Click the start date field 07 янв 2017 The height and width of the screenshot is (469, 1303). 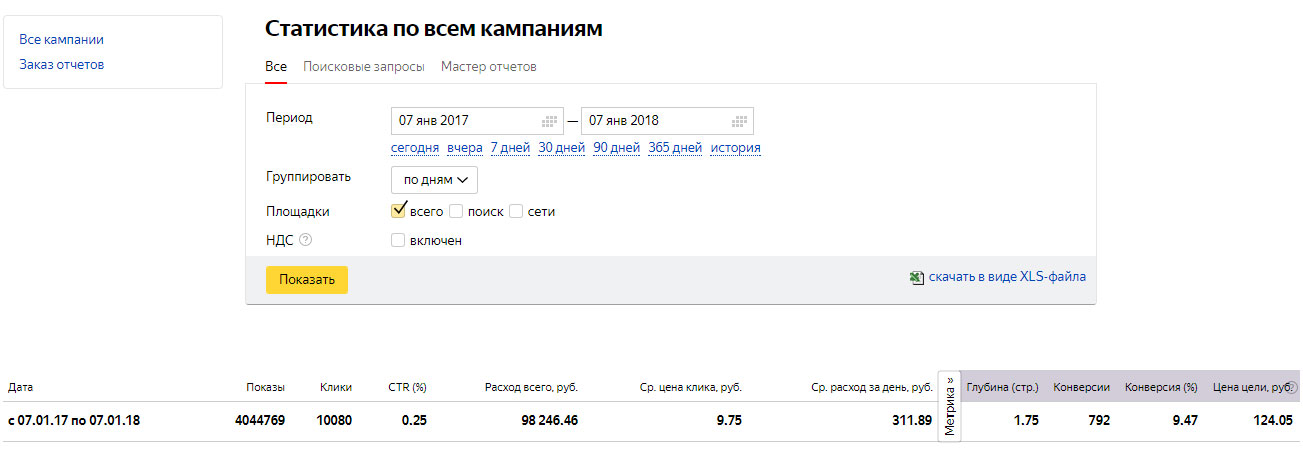click(477, 121)
